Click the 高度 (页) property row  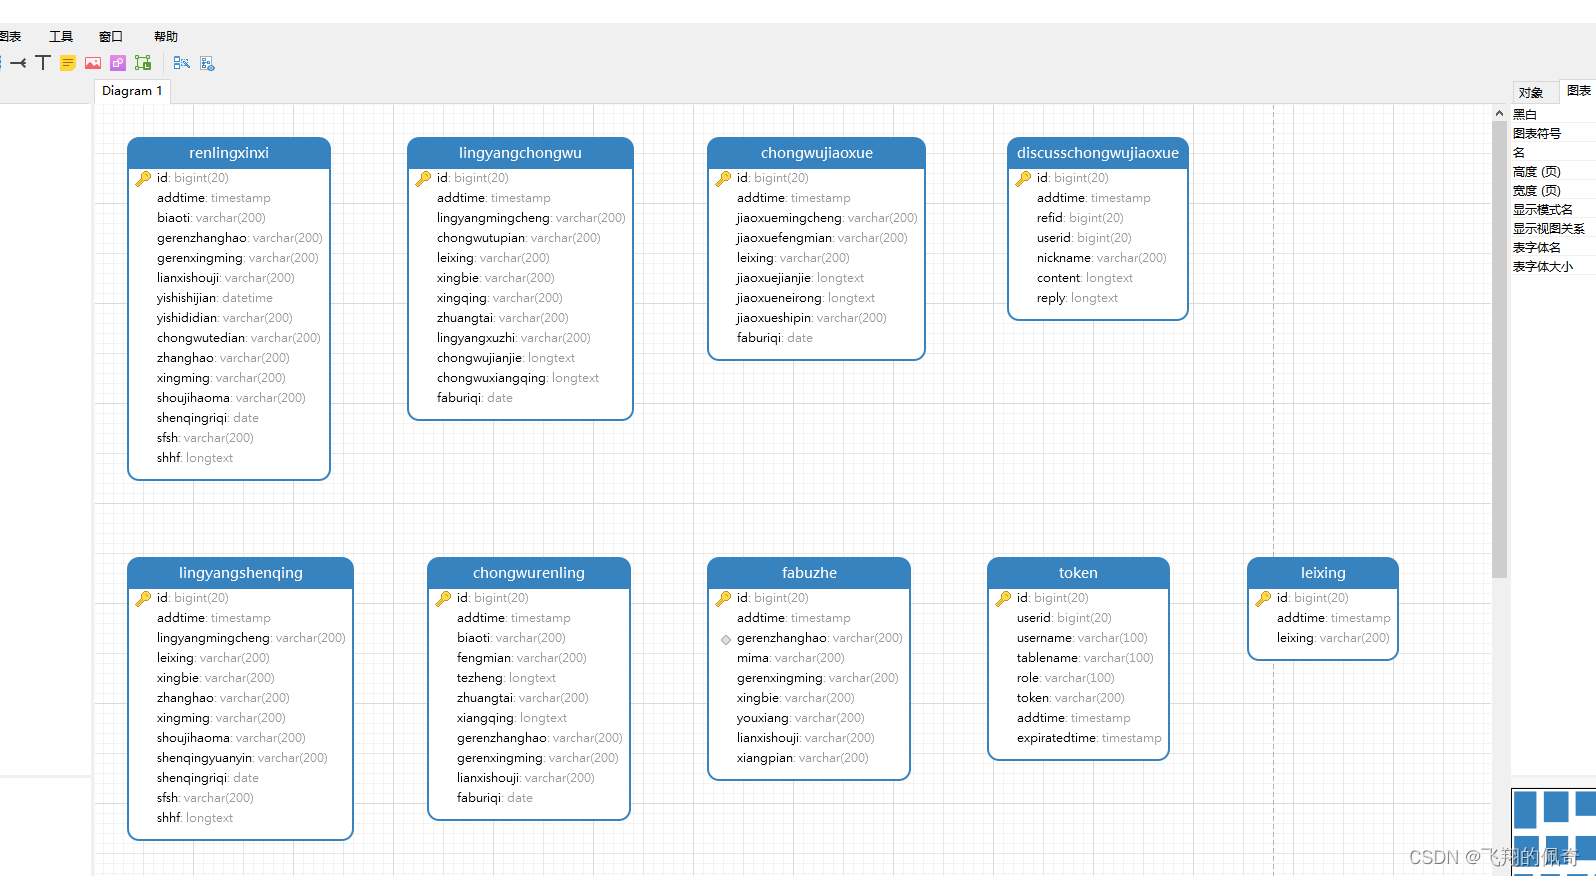(1553, 172)
